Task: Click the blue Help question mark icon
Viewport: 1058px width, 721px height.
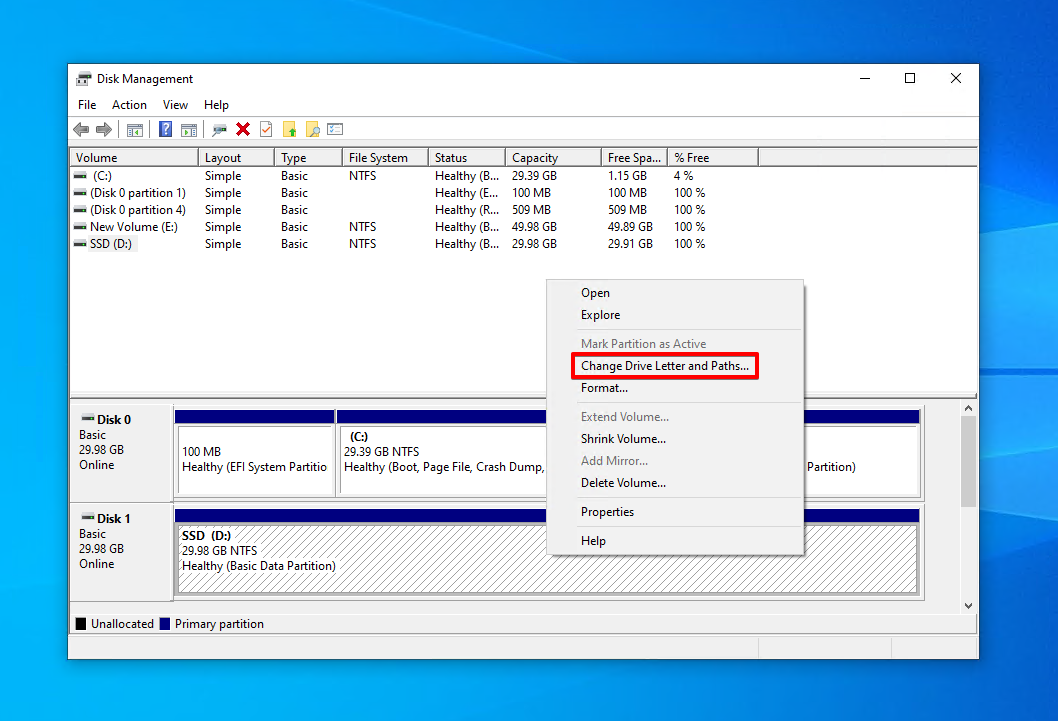Action: pos(165,130)
